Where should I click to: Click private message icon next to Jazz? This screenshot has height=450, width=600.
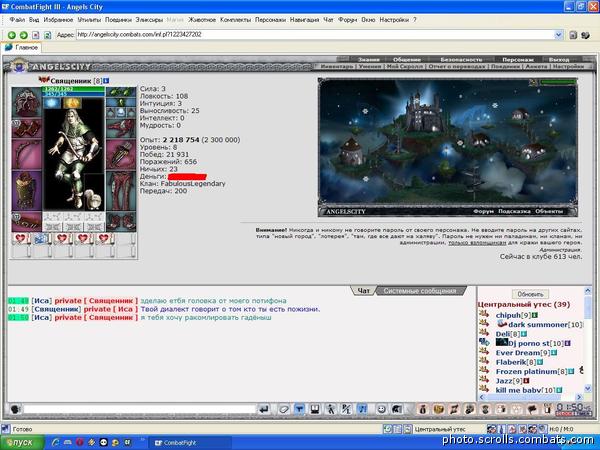pos(484,380)
